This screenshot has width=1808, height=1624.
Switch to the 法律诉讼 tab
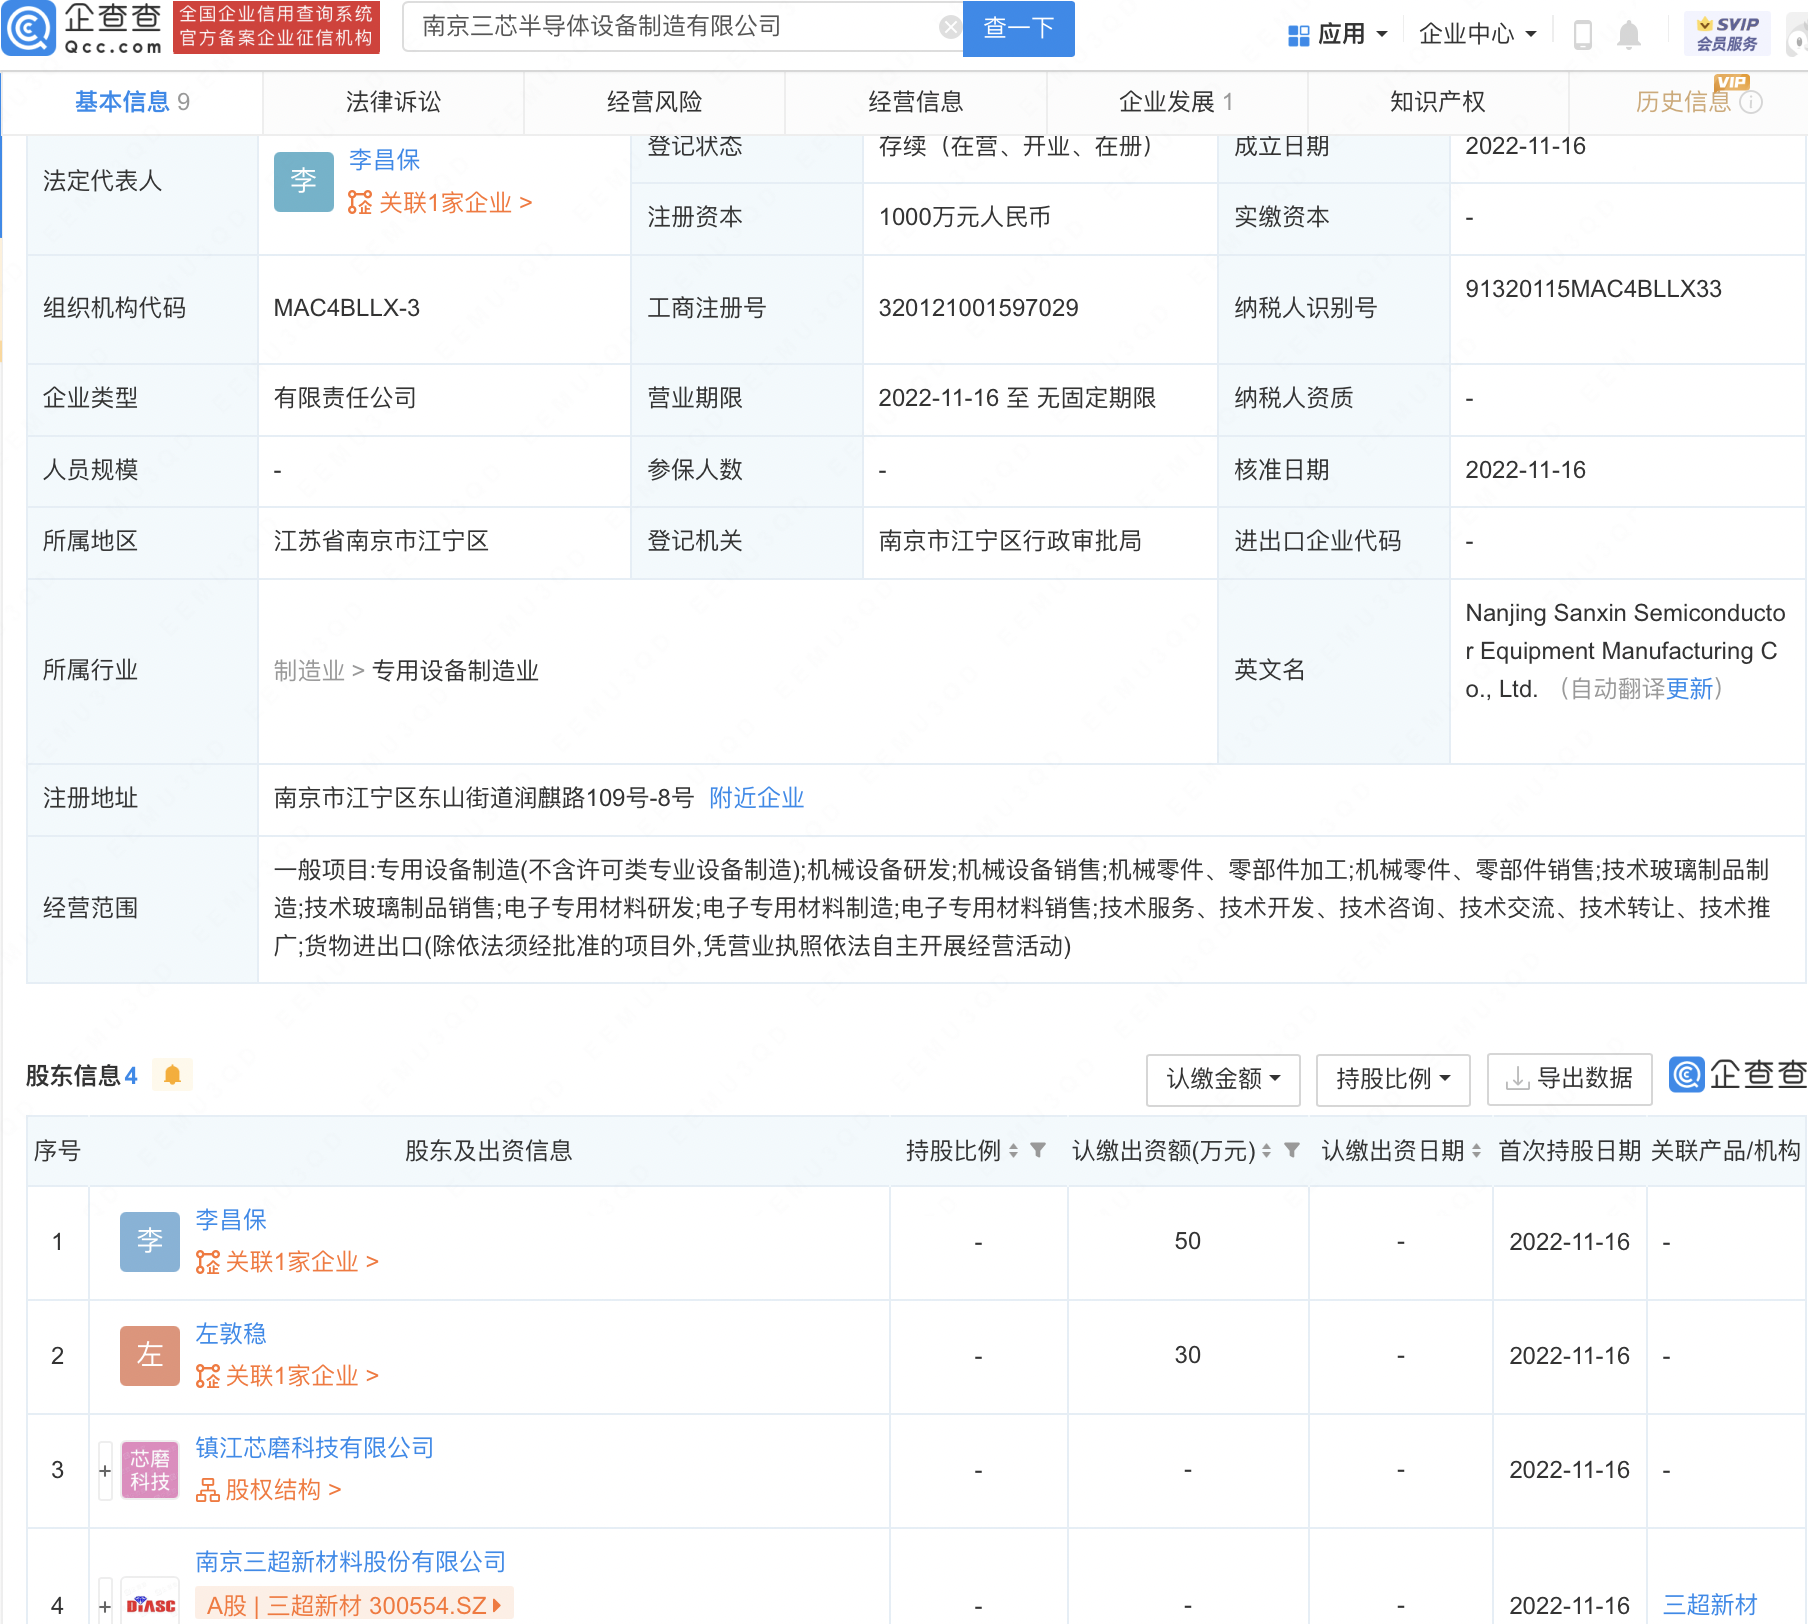coord(393,102)
